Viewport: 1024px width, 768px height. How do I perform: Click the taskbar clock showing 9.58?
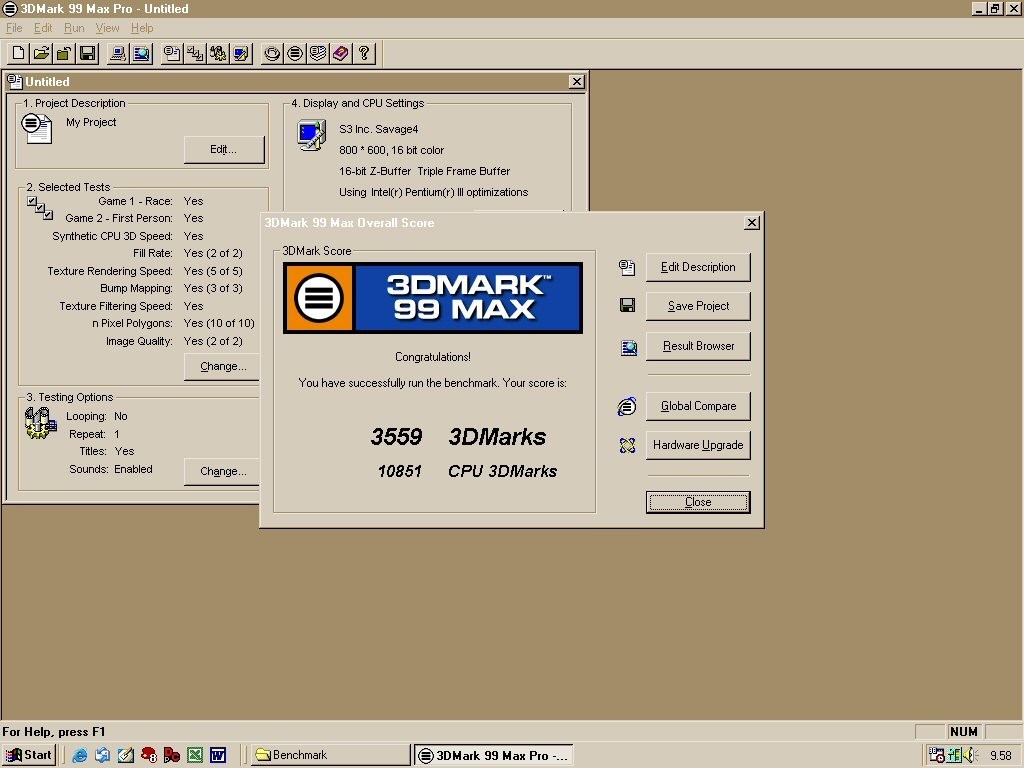pos(1000,756)
